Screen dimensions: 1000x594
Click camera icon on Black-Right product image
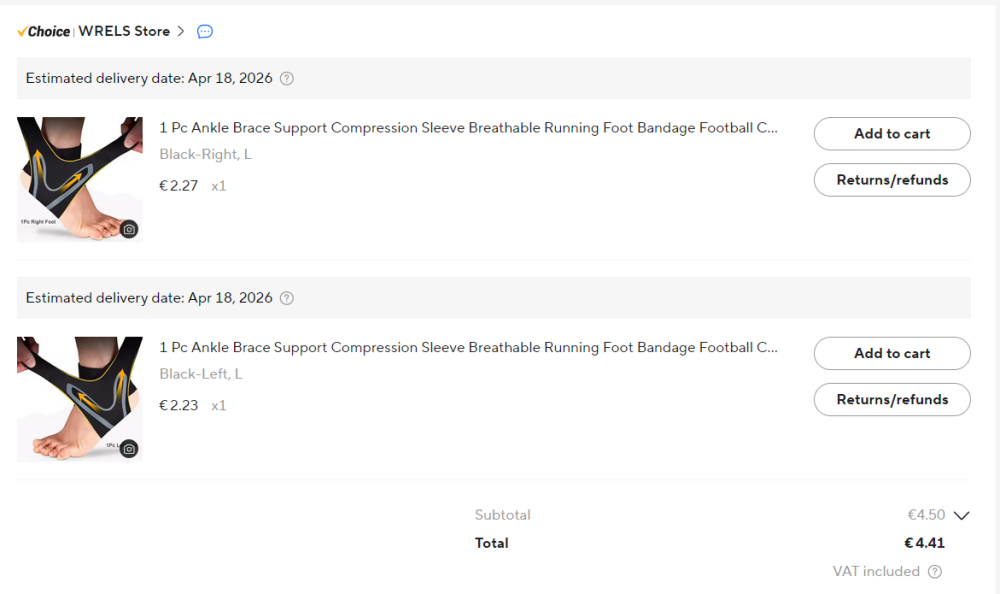129,229
